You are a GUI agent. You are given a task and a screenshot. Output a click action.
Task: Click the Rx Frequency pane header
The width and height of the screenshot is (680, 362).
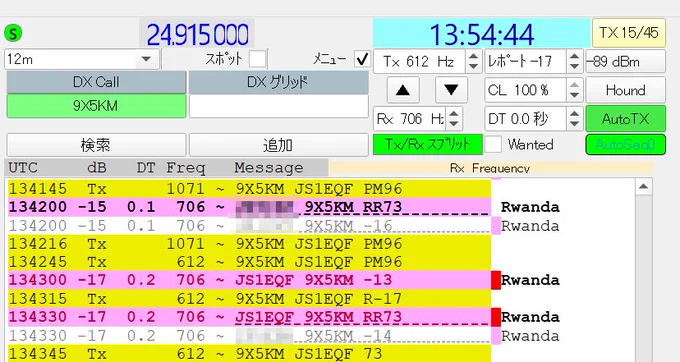click(490, 168)
